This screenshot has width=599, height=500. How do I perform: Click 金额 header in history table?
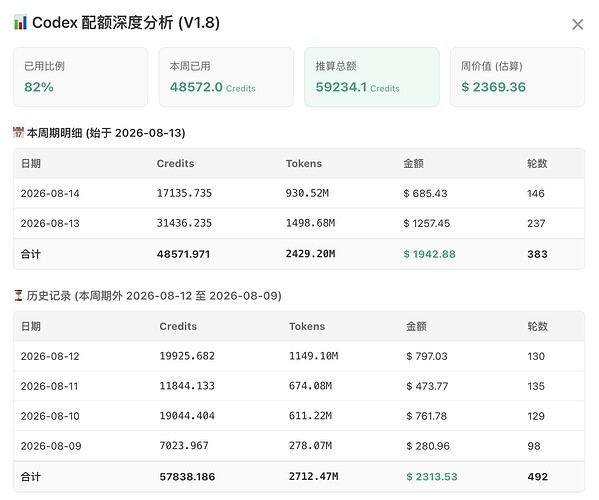(416, 326)
